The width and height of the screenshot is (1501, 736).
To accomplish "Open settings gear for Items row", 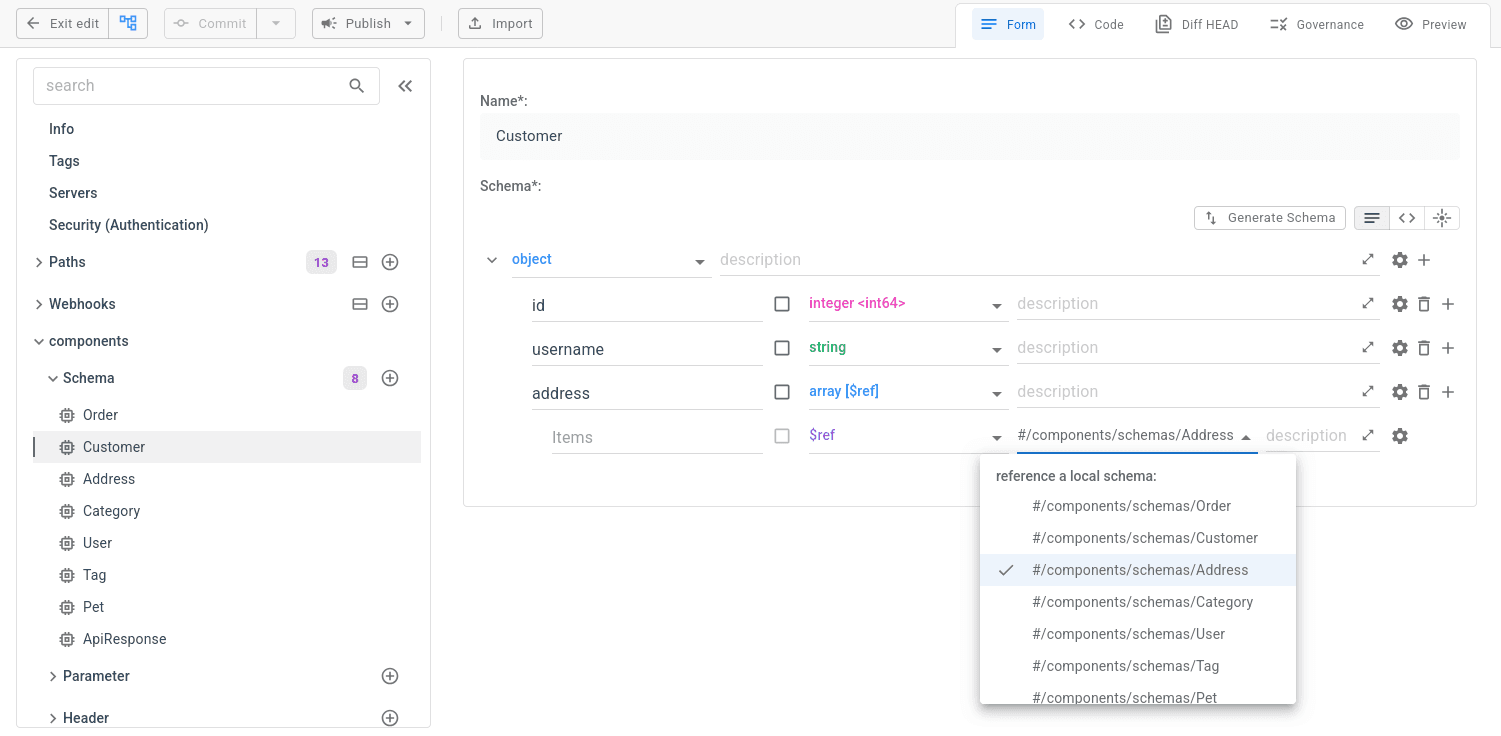I will (x=1400, y=436).
